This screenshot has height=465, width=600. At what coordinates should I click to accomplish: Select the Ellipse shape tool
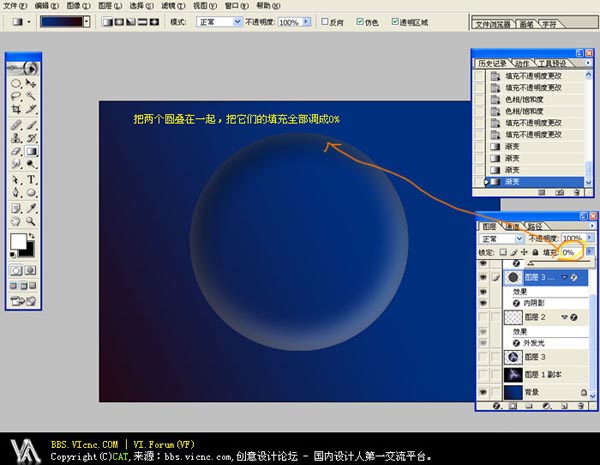(x=31, y=193)
